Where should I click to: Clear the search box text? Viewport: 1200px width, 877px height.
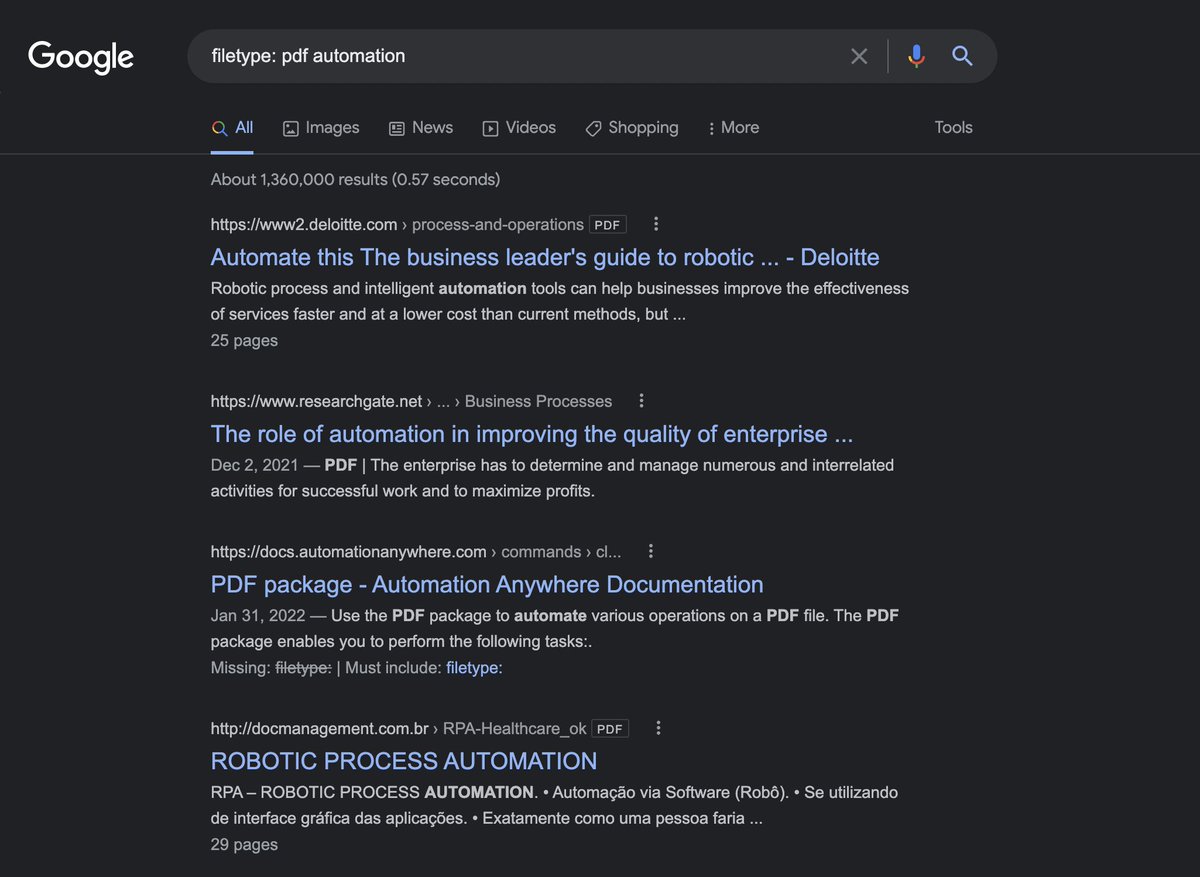[859, 56]
